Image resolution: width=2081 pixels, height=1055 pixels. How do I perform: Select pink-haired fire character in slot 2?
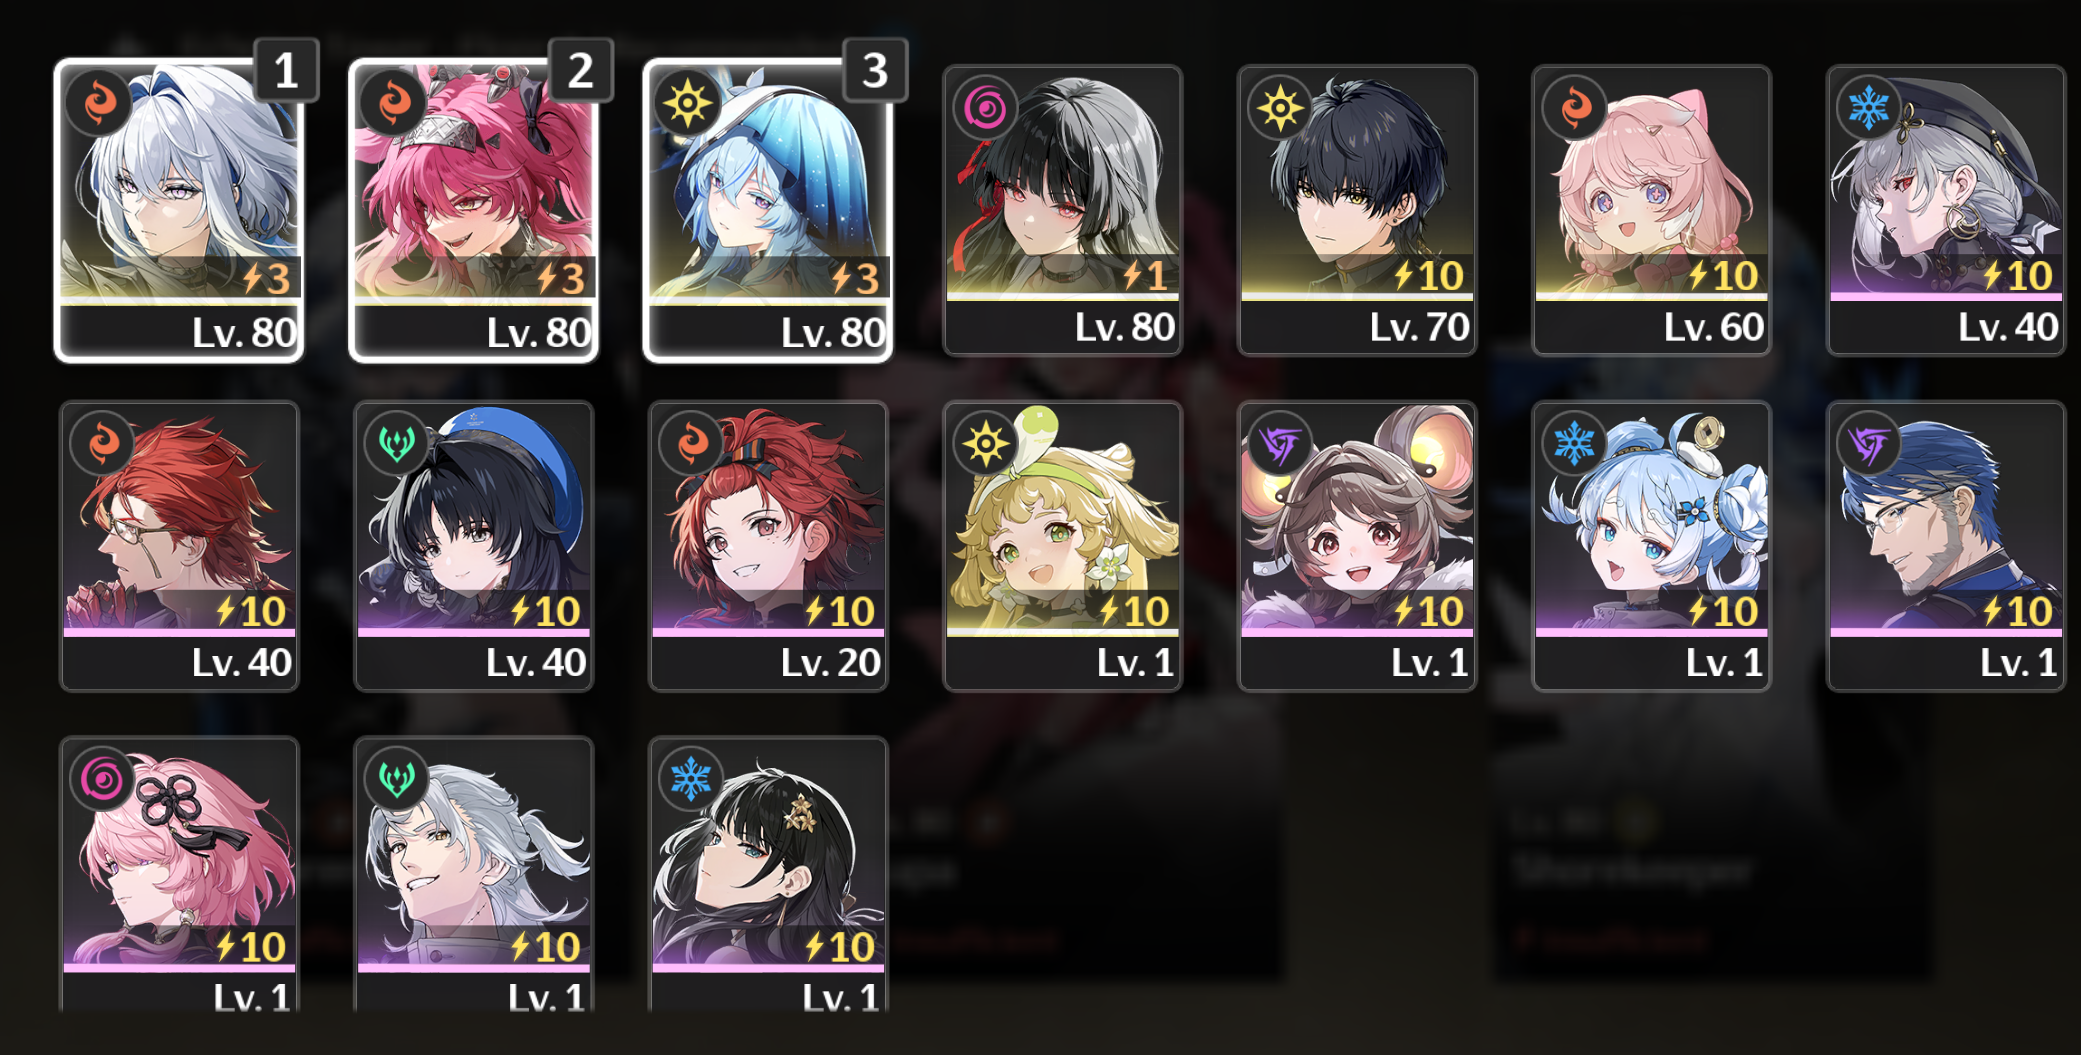point(473,210)
